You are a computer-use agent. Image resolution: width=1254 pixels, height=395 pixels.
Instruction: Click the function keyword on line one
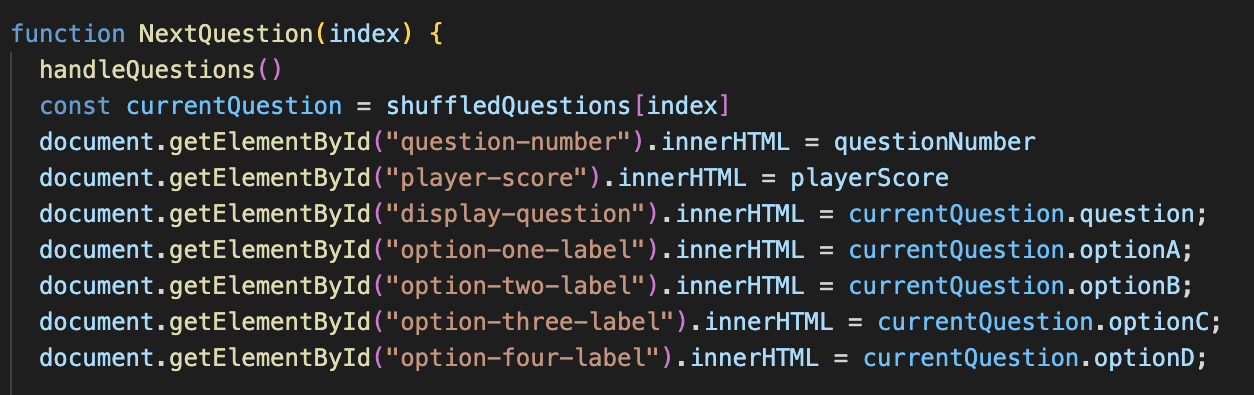pyautogui.click(x=68, y=33)
